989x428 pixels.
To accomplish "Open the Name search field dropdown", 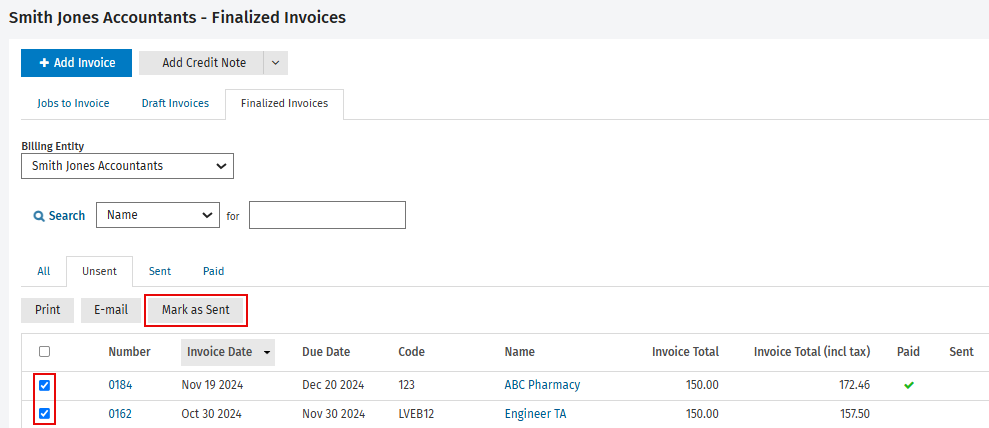I will (x=158, y=215).
